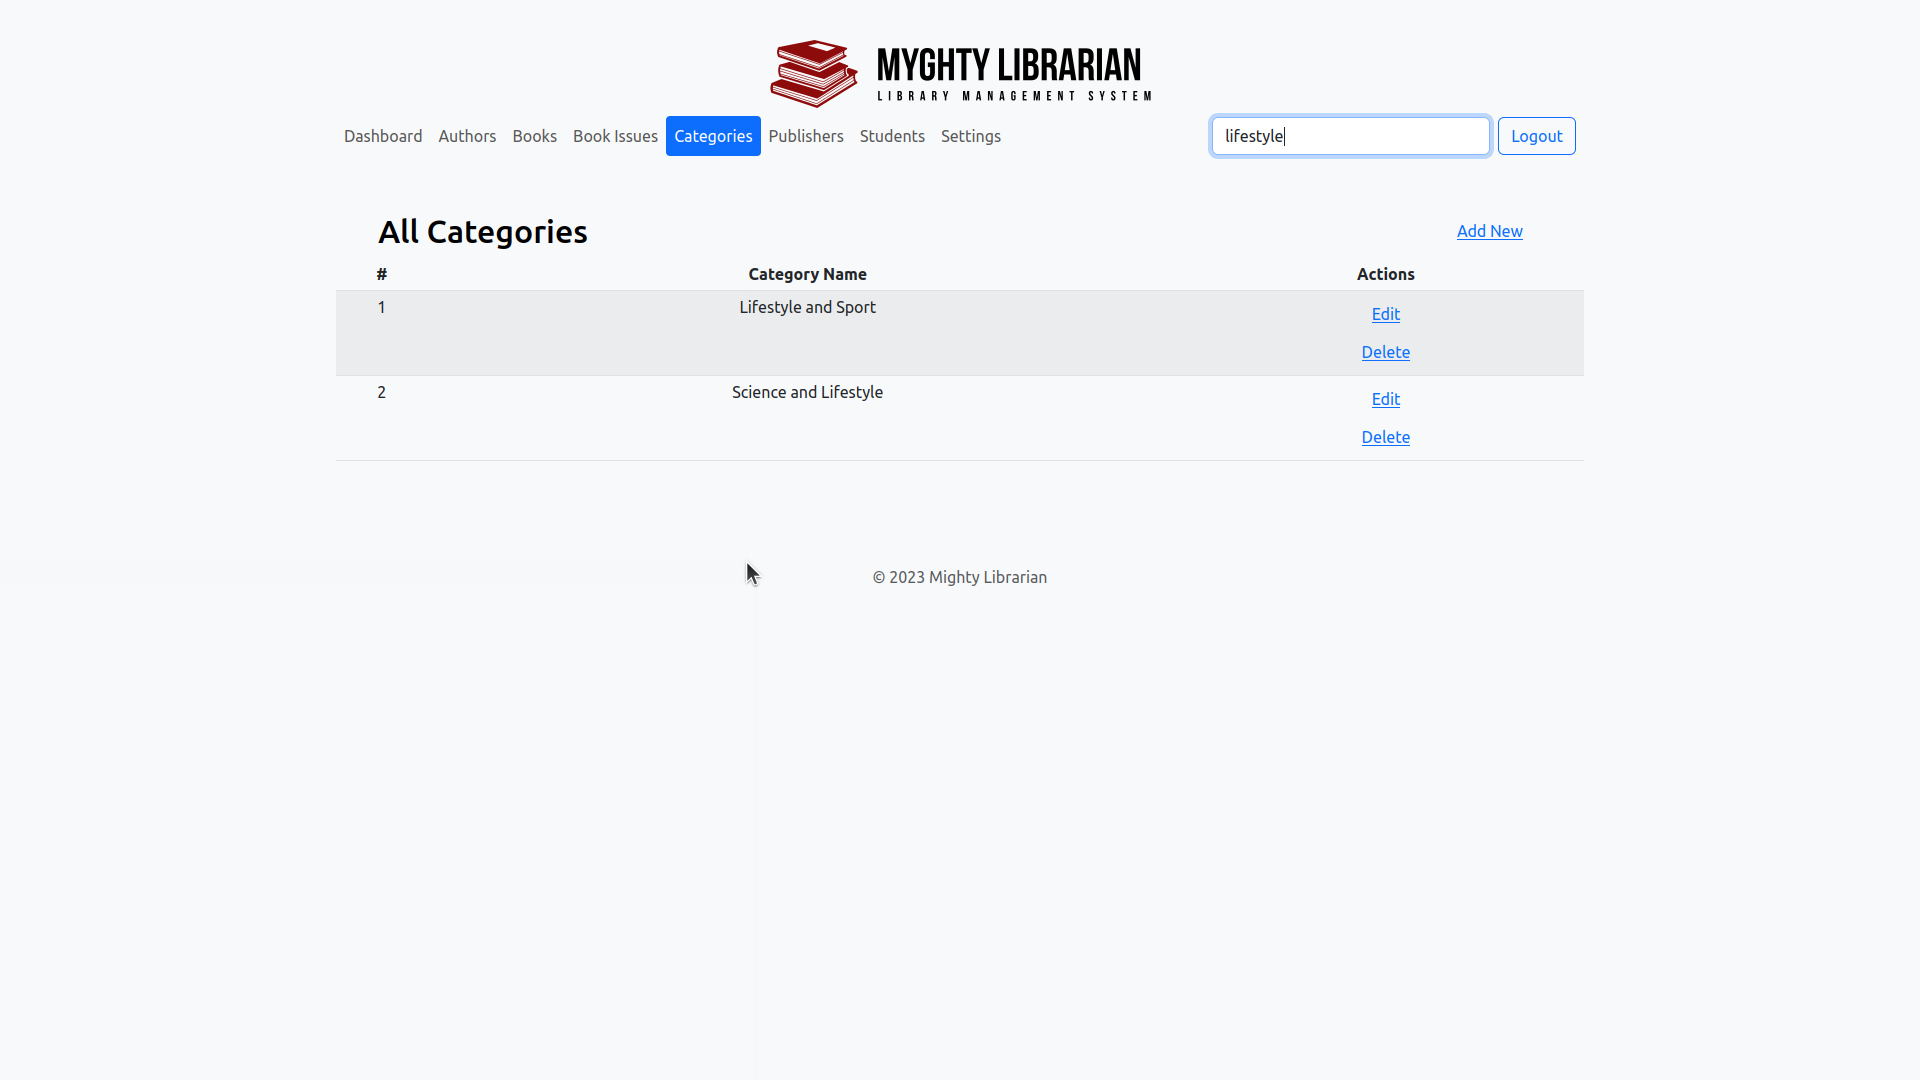1920x1080 pixels.
Task: Delete the Lifestyle and Sport category
Action: [x=1385, y=352]
